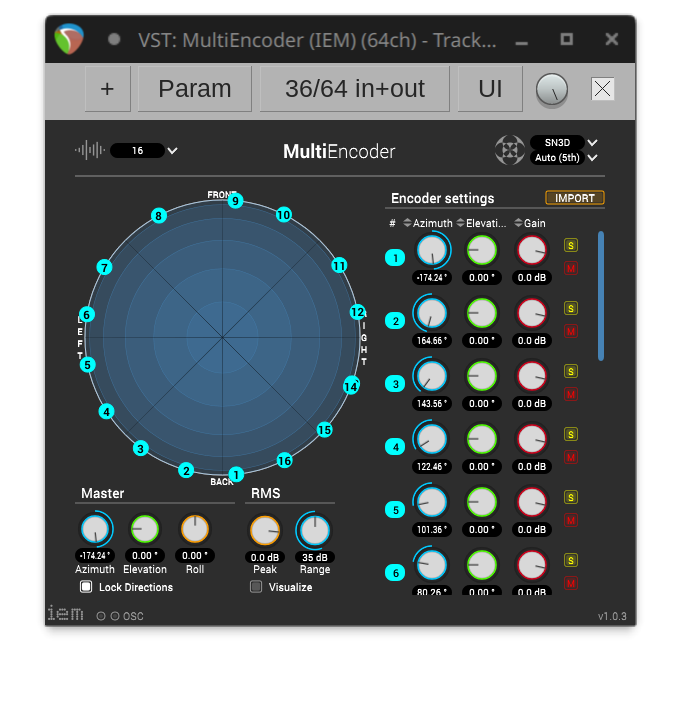Import encoder settings with IMPORT button
680x718 pixels.
coord(575,198)
